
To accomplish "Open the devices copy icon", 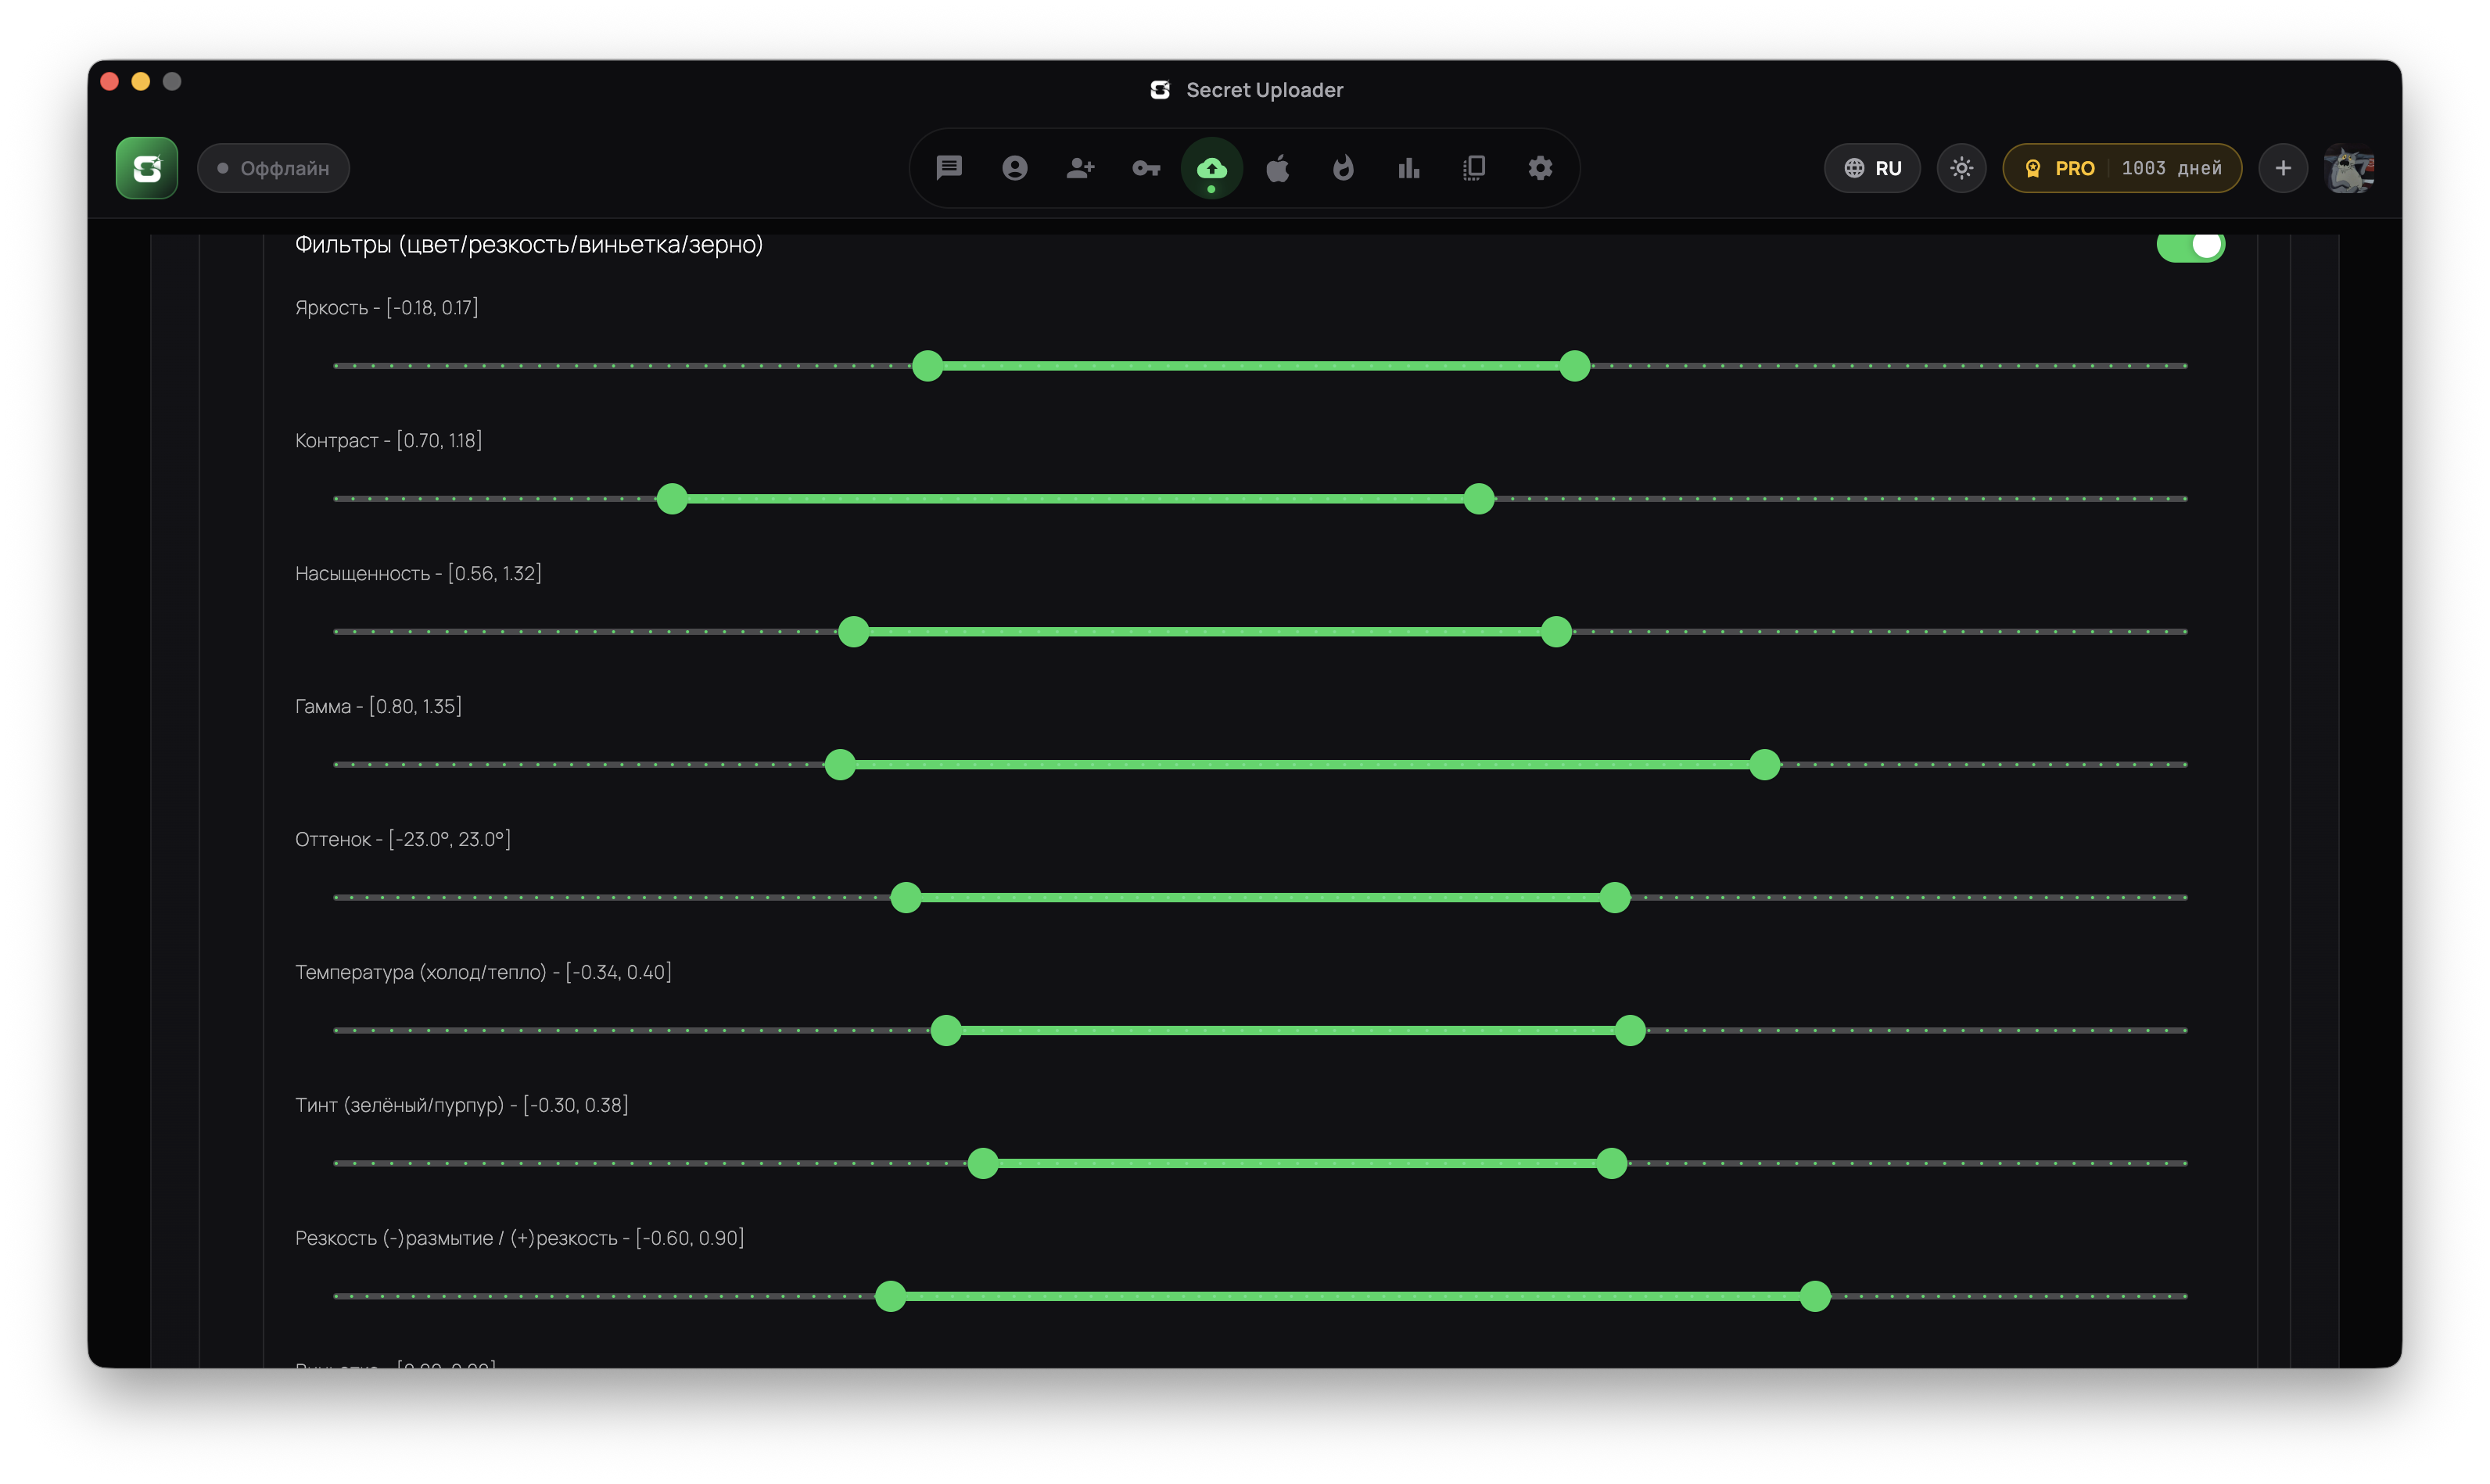I will (x=1474, y=168).
